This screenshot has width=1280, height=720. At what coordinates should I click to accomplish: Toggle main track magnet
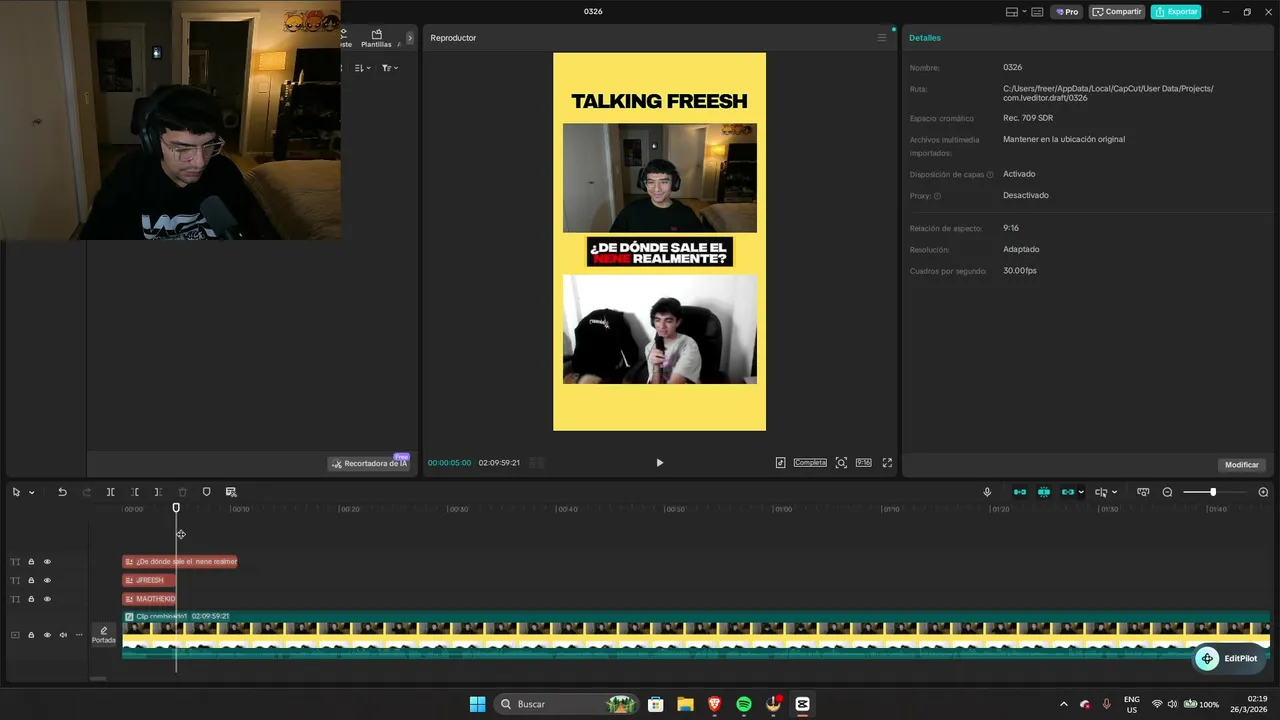[x=1020, y=492]
